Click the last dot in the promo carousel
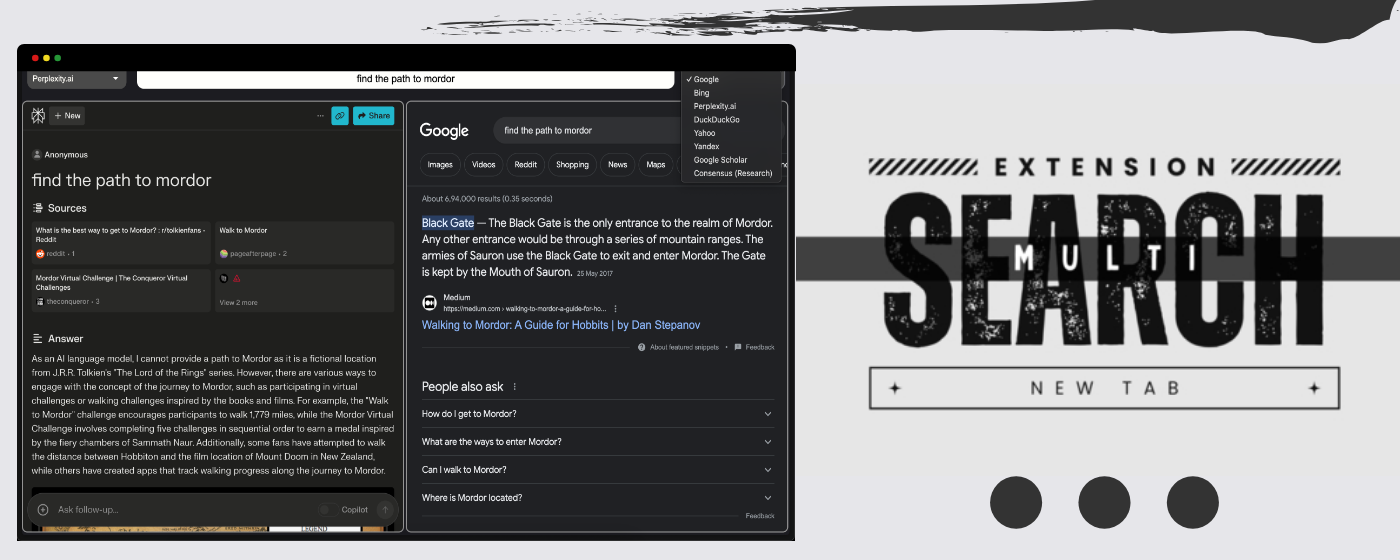Viewport: 1400px width, 560px height. coord(1192,503)
